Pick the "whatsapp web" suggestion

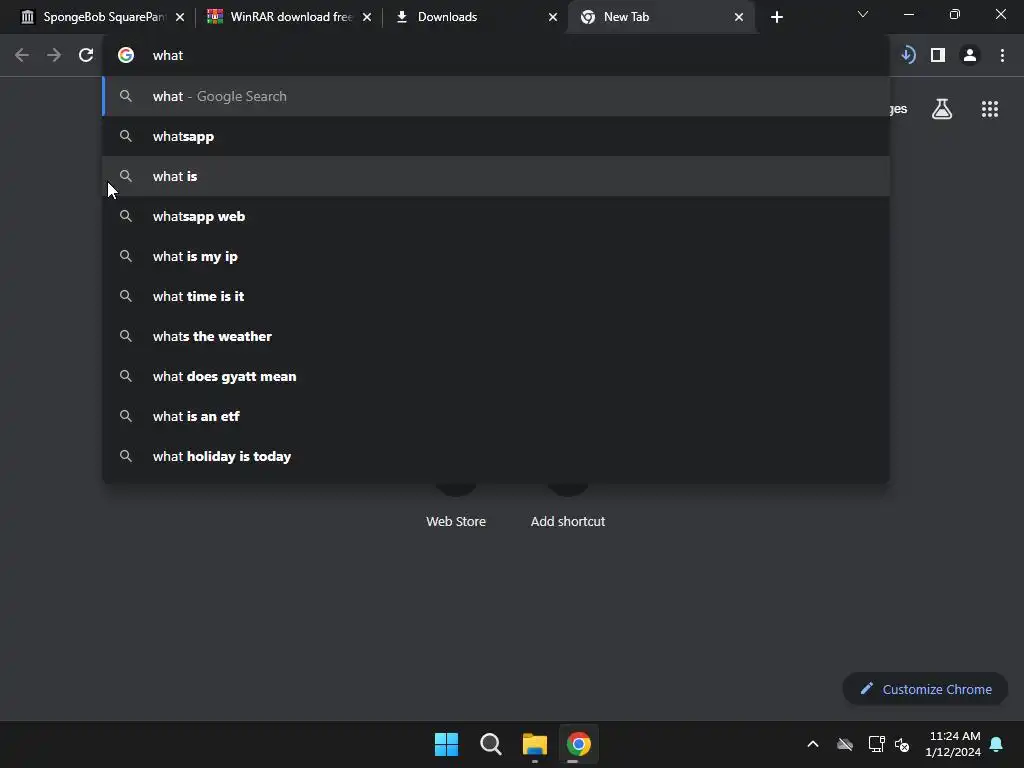[x=496, y=216]
